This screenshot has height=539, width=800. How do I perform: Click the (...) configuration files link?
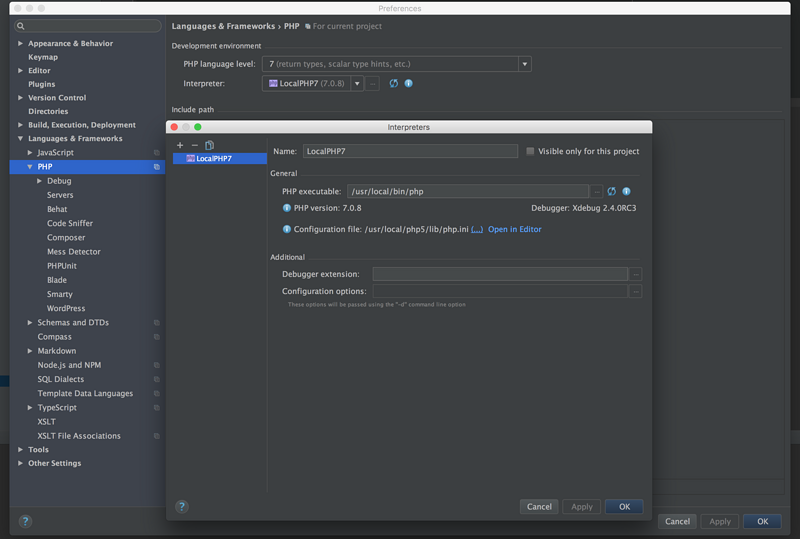click(x=477, y=229)
